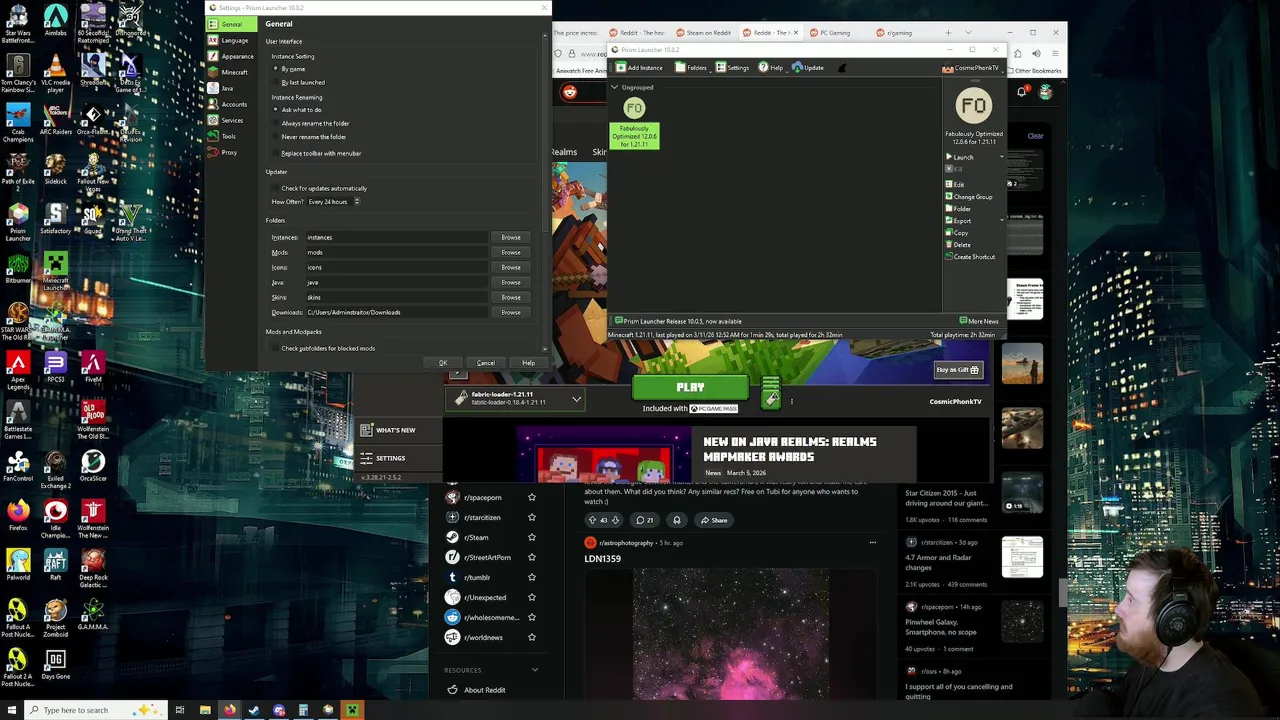Switch to Steam on Reddit browser tab
Viewport: 1280px width, 720px height.
click(707, 32)
